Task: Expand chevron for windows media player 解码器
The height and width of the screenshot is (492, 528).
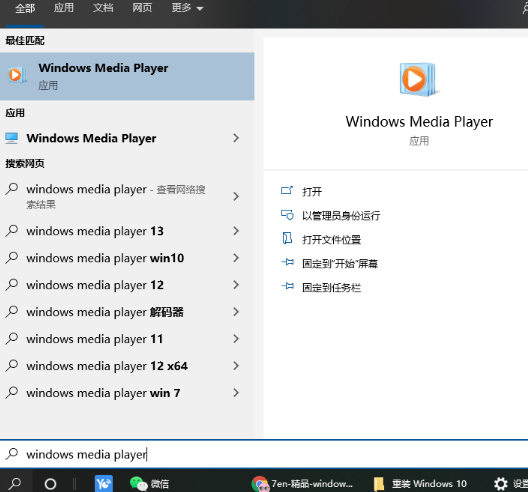Action: (236, 312)
